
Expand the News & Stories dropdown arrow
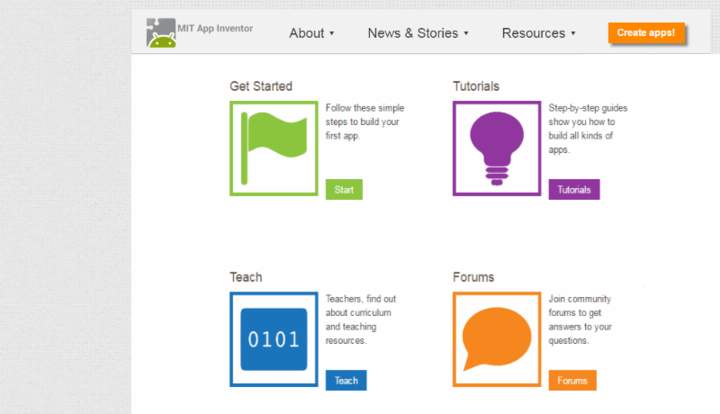click(466, 33)
